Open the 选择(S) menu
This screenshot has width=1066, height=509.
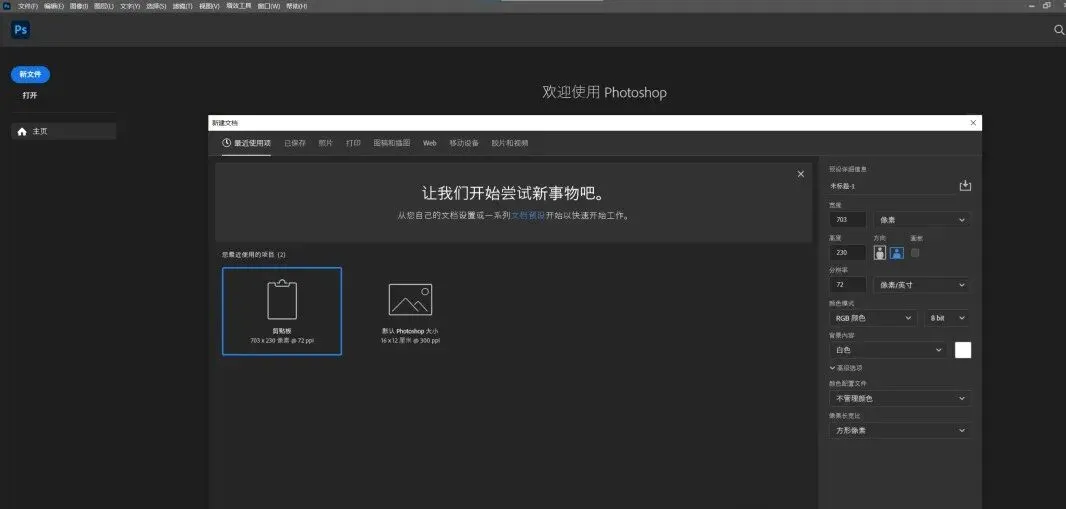pyautogui.click(x=156, y=5)
